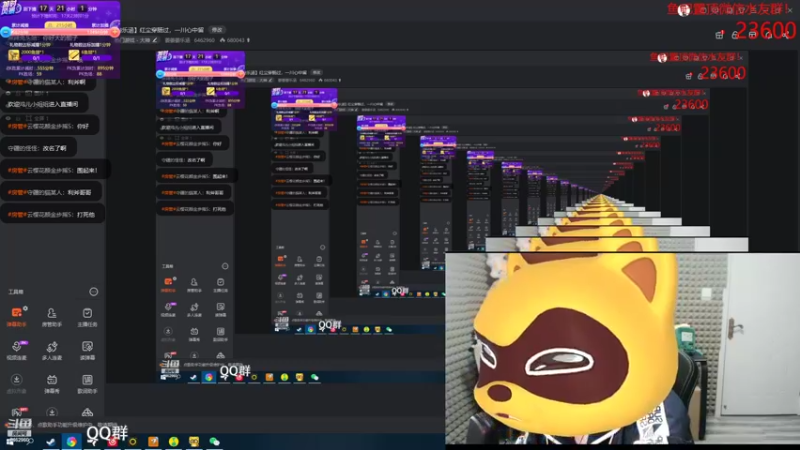Viewport: 800px width, 450px height.
Task: Click the toolbox icon right of 多人连麦
Action: pyautogui.click(x=87, y=350)
